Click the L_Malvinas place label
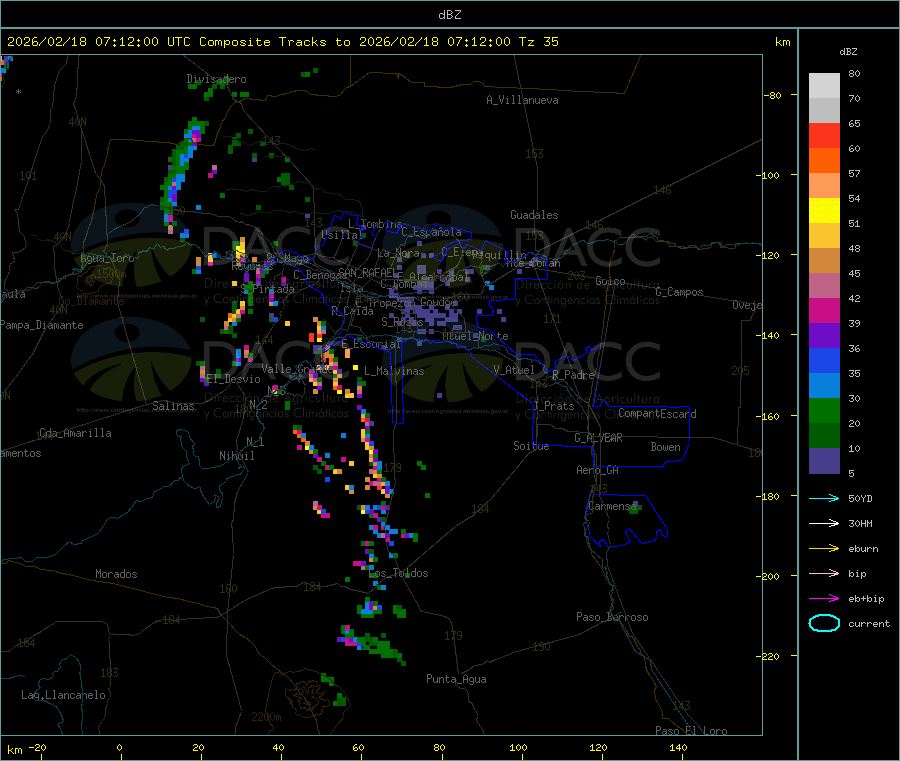Screen dimensions: 900x761 click(394, 371)
